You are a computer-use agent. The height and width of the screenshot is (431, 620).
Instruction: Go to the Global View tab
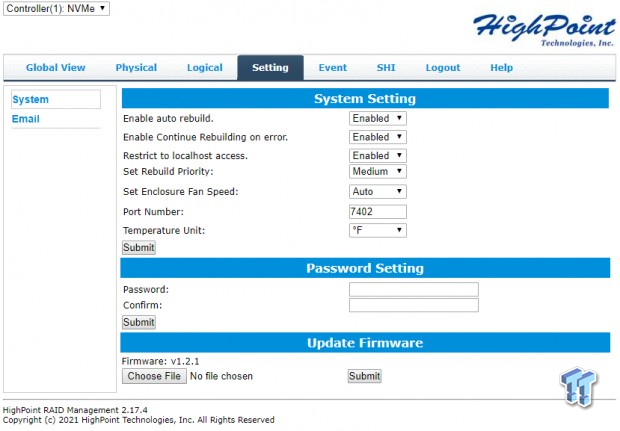tap(55, 68)
